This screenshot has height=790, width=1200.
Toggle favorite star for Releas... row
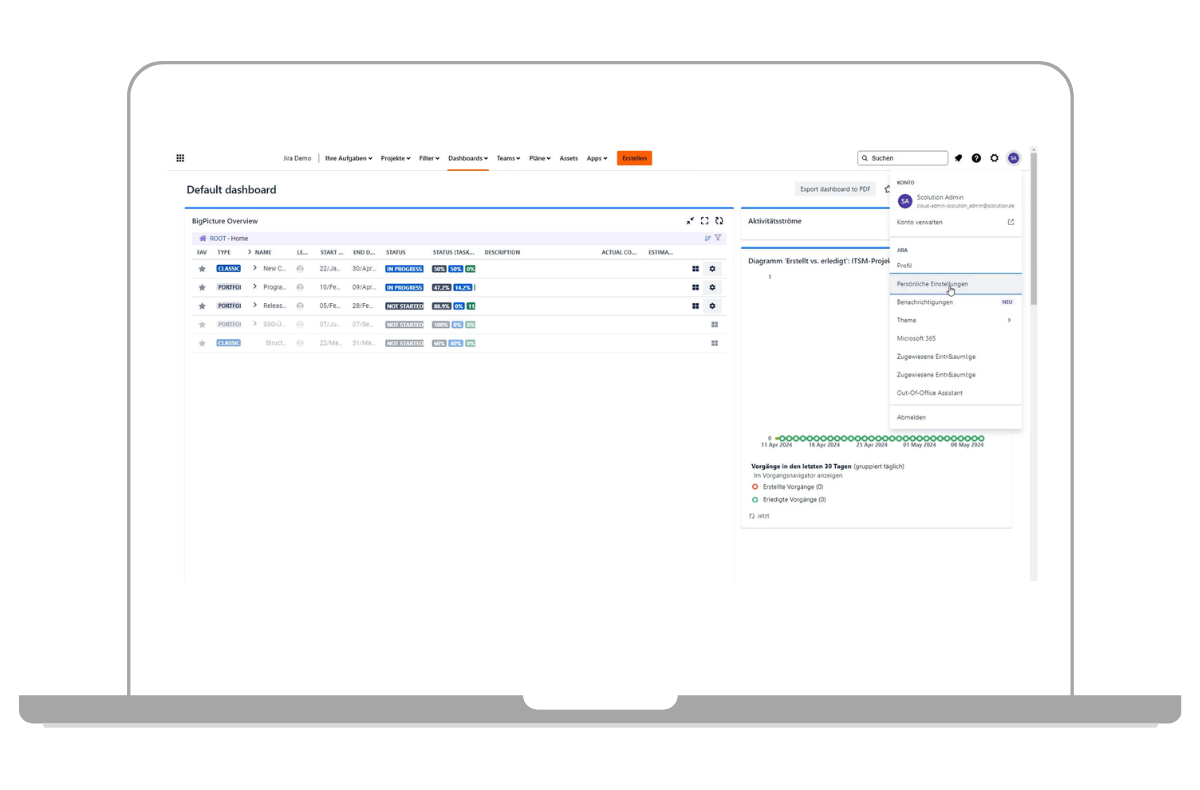coord(202,306)
